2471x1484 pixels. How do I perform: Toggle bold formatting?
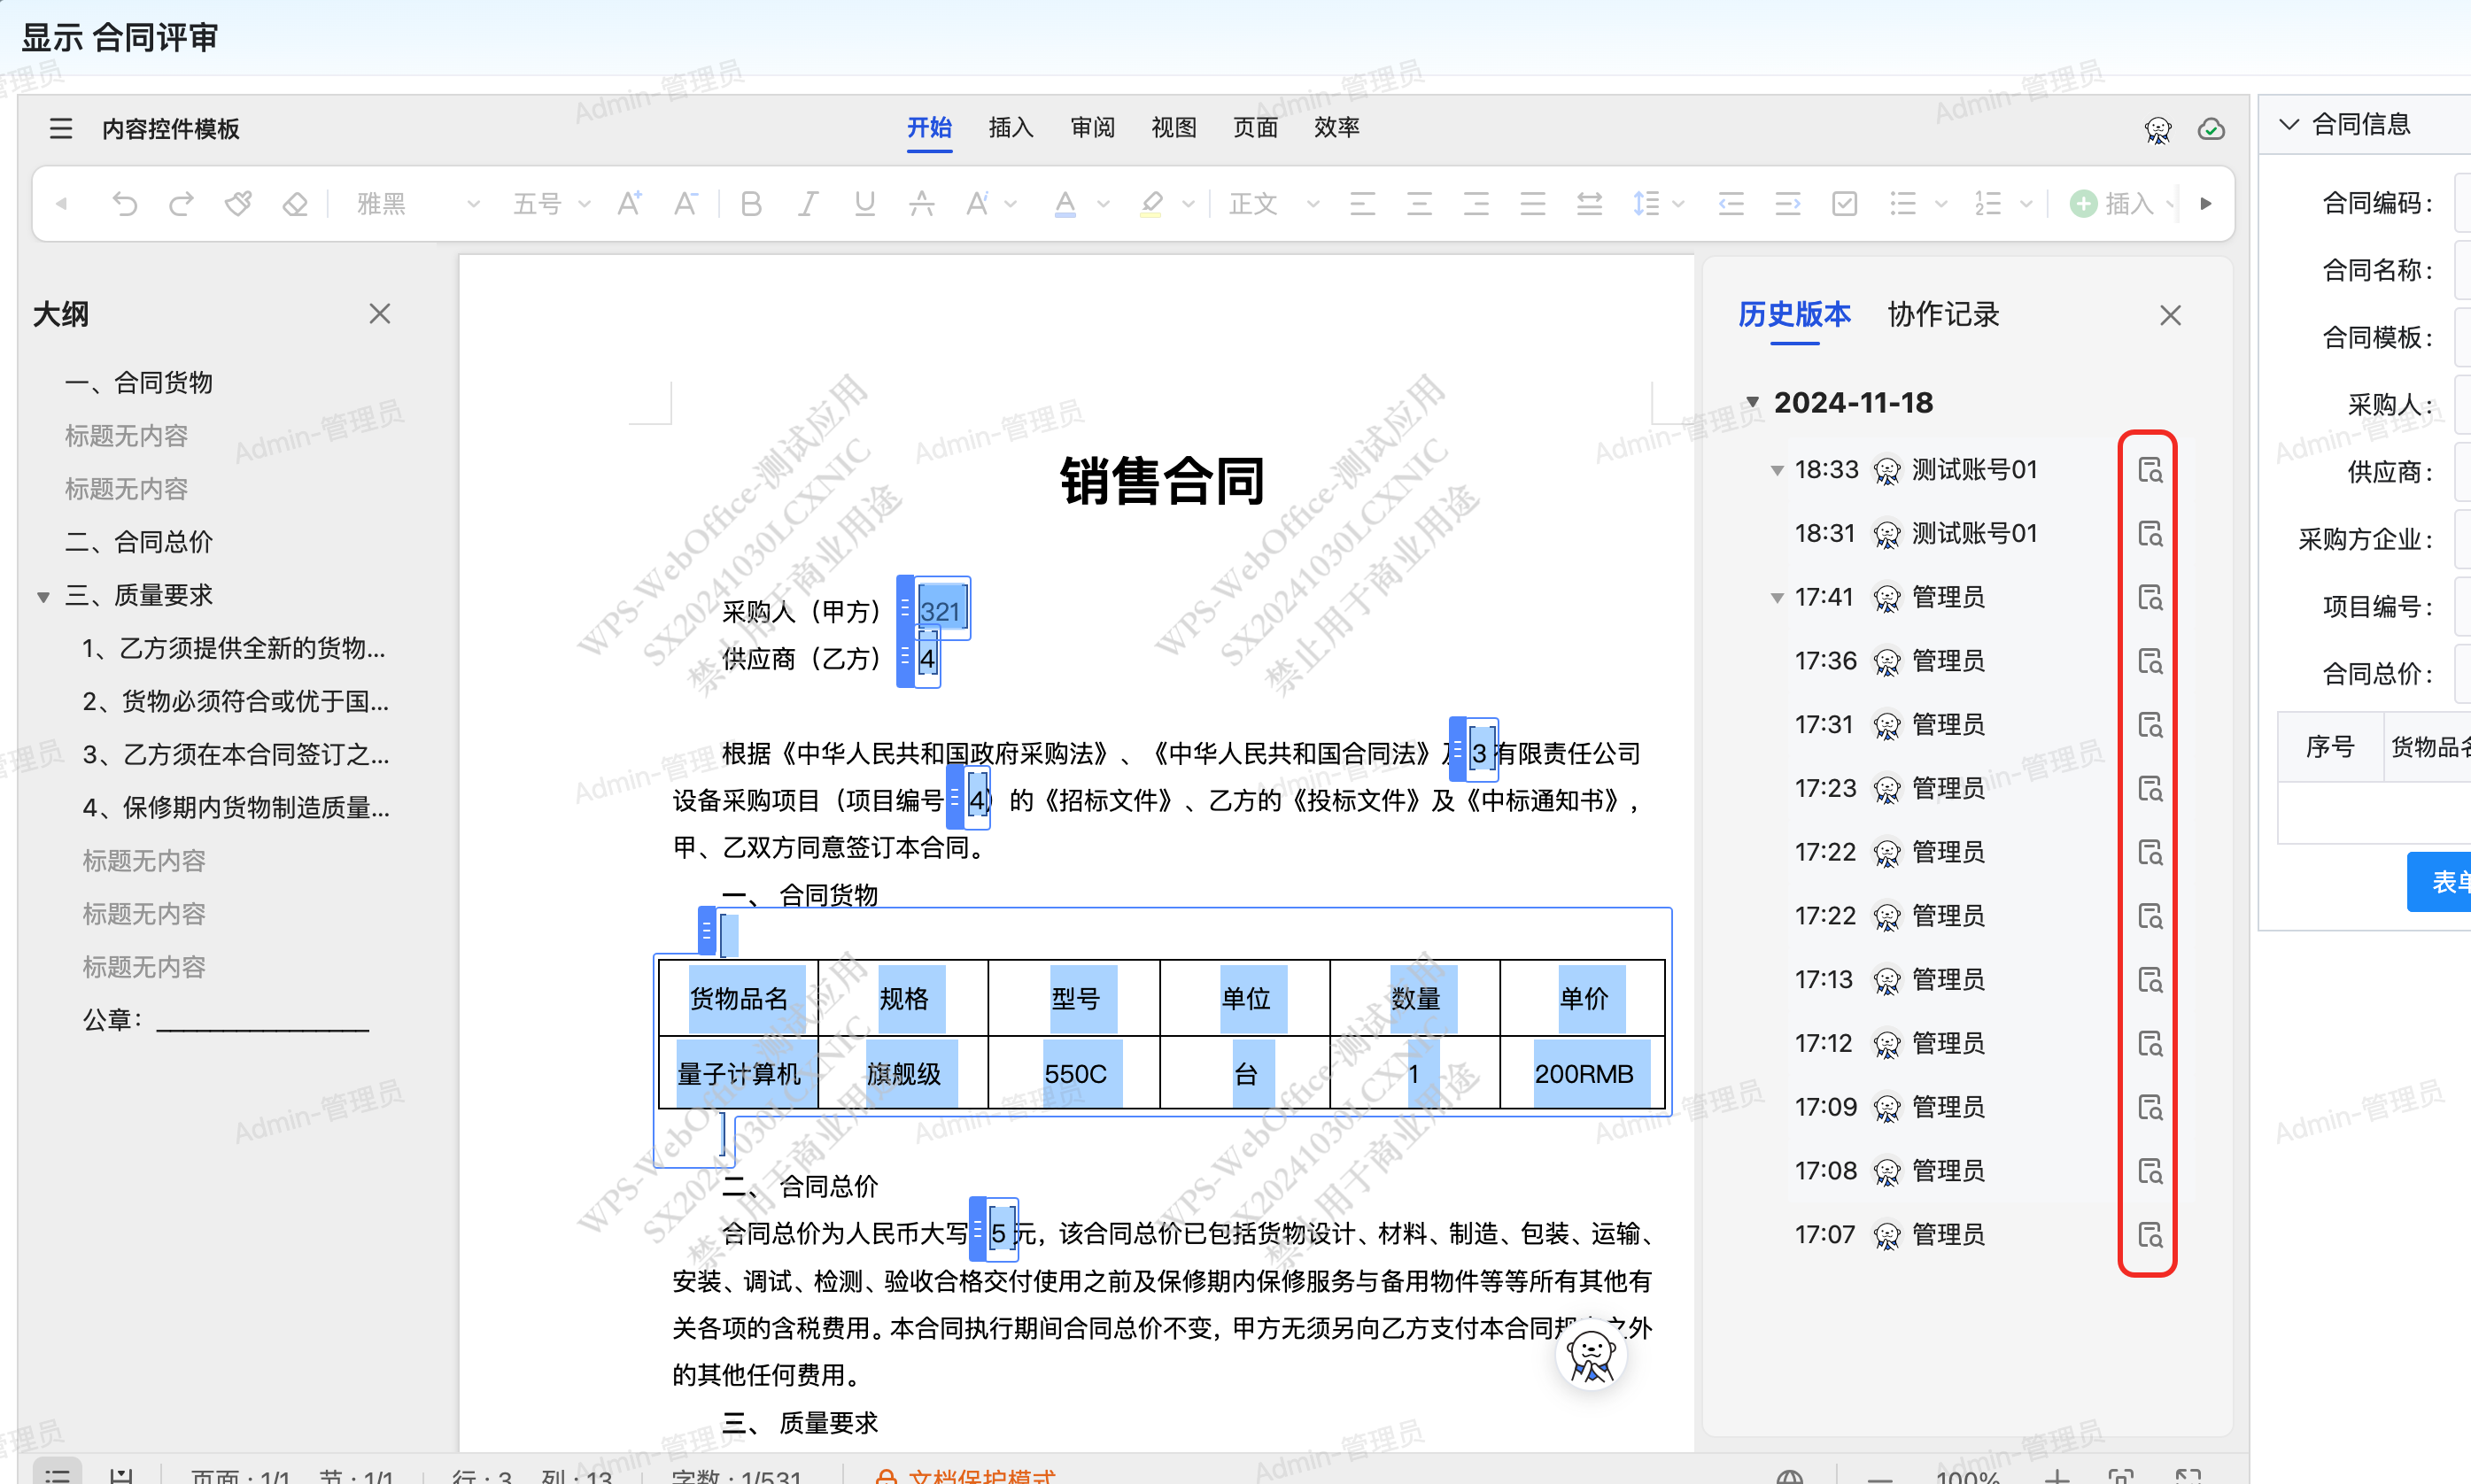pyautogui.click(x=751, y=204)
